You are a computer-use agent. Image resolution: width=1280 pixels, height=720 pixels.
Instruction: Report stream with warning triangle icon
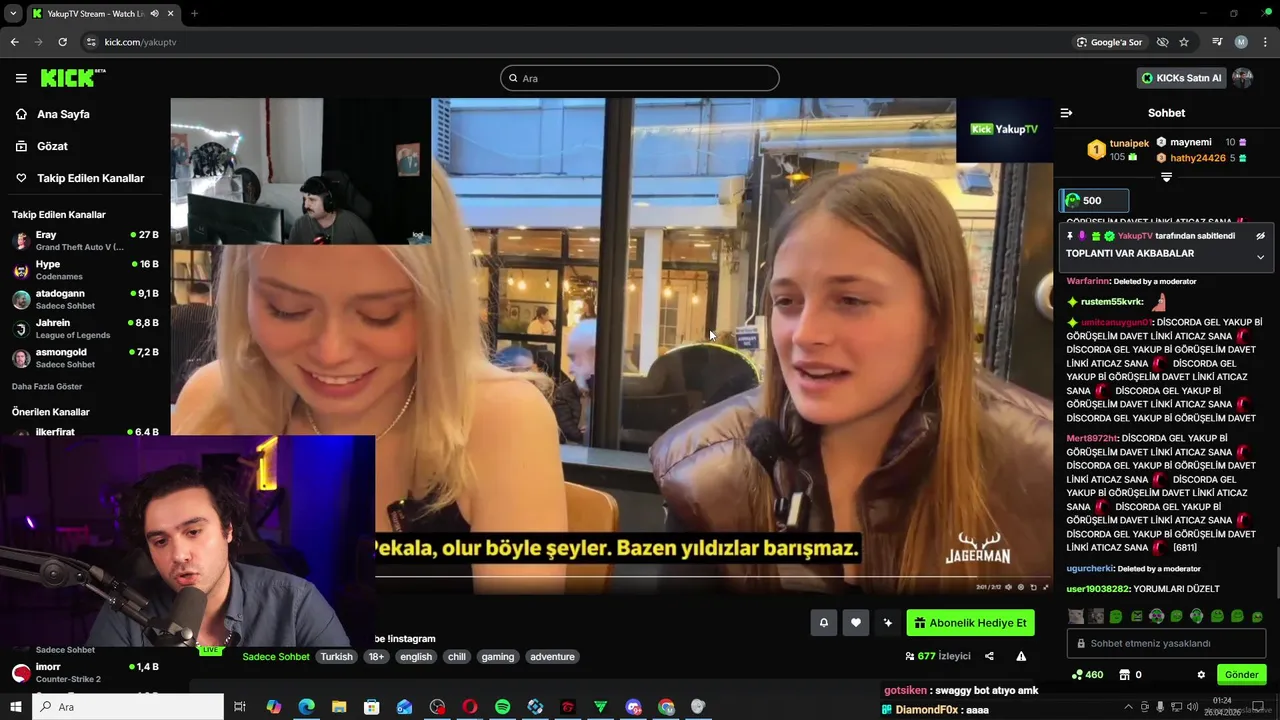1021,657
